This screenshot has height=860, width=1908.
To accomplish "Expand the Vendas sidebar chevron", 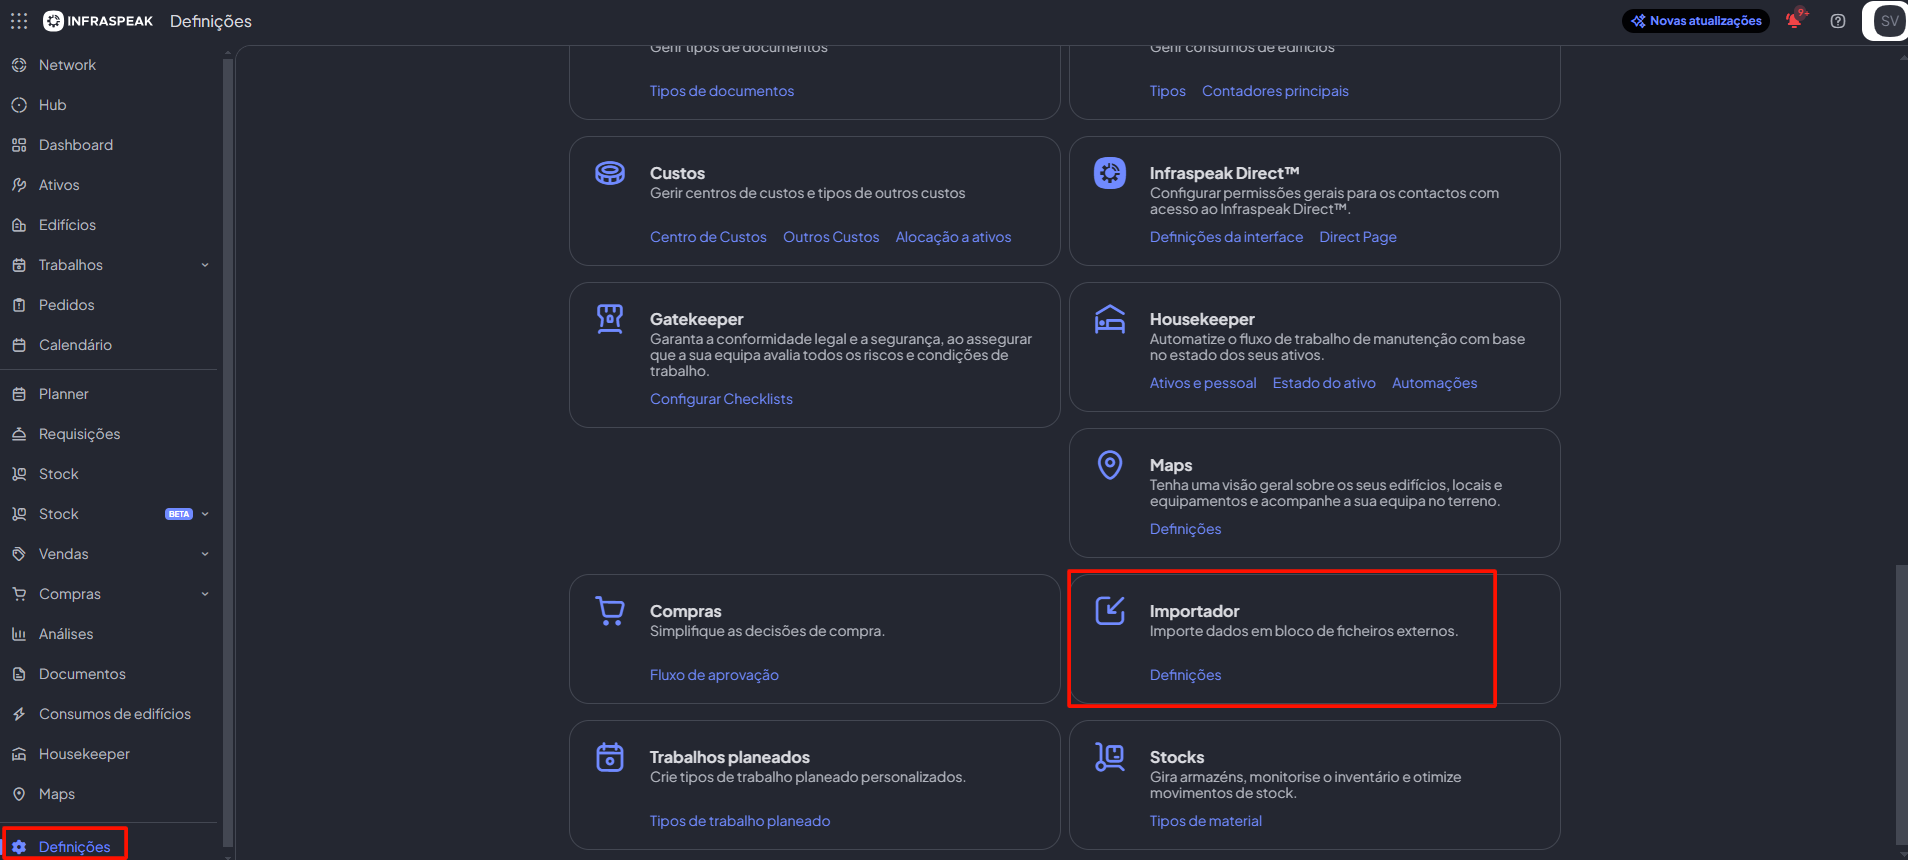I will [205, 554].
